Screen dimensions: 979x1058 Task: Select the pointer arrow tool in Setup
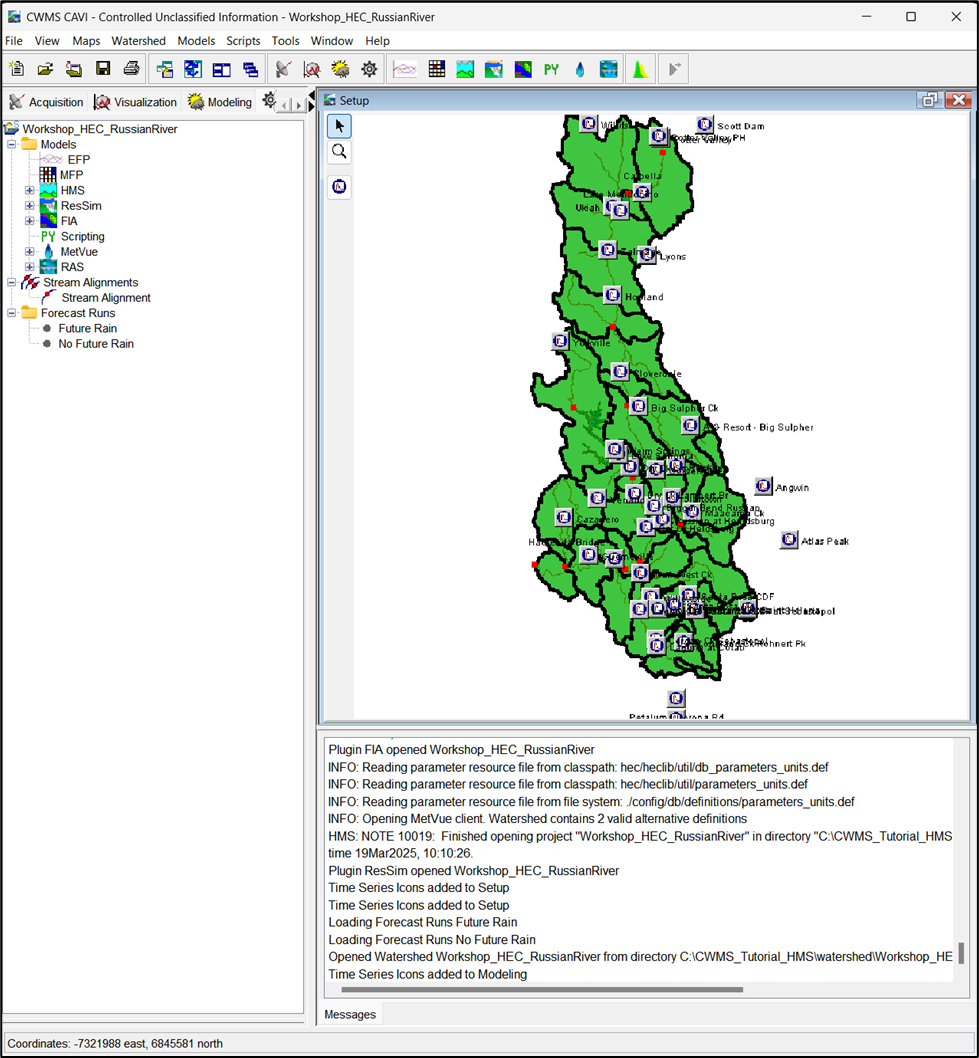point(339,126)
